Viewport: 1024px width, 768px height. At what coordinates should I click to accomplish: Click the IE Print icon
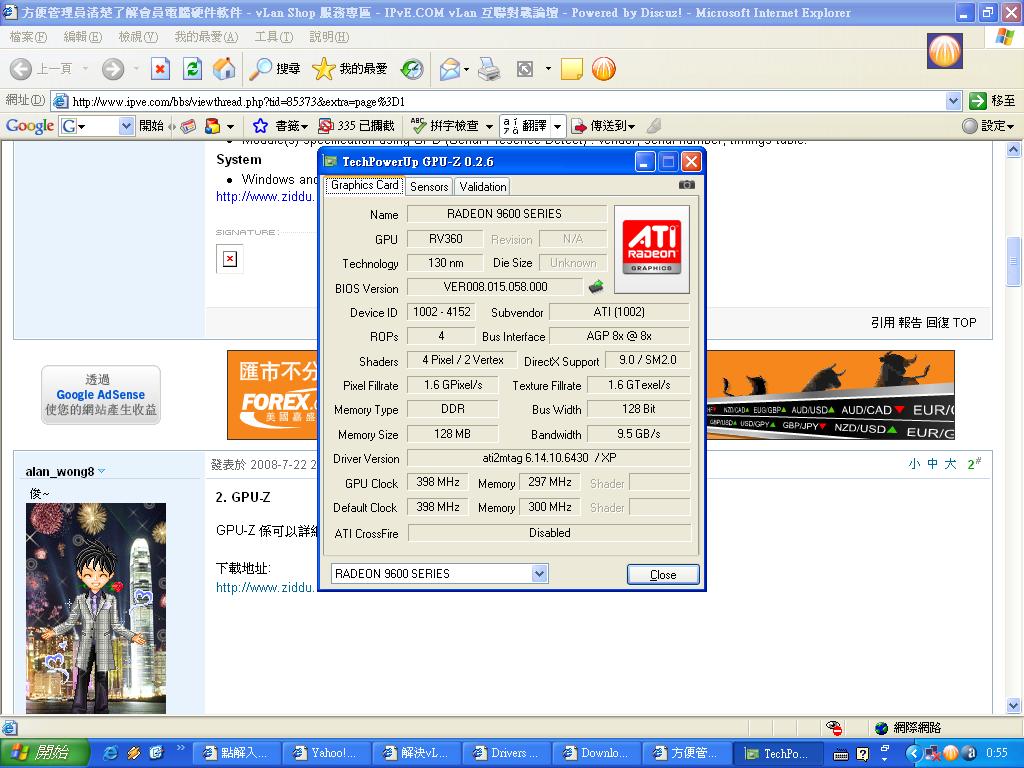[x=488, y=69]
